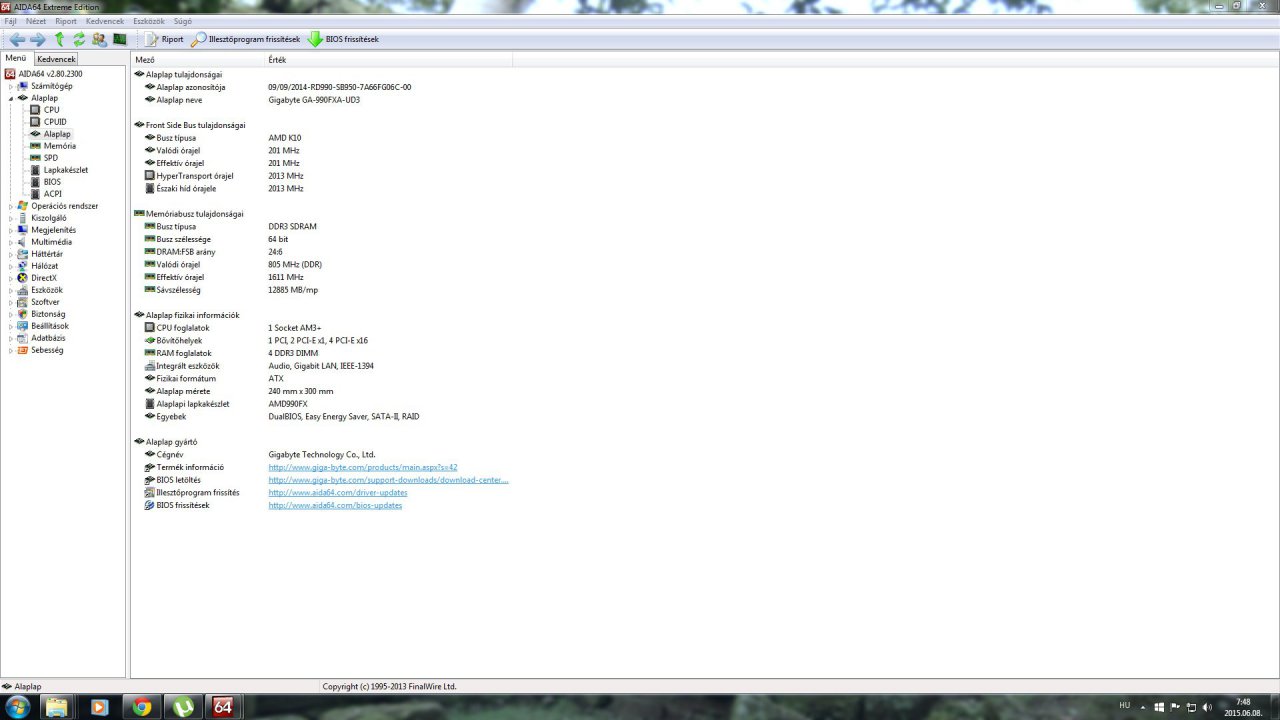Open the aida64.com bios-updates link
The width and height of the screenshot is (1280, 720).
(x=335, y=506)
